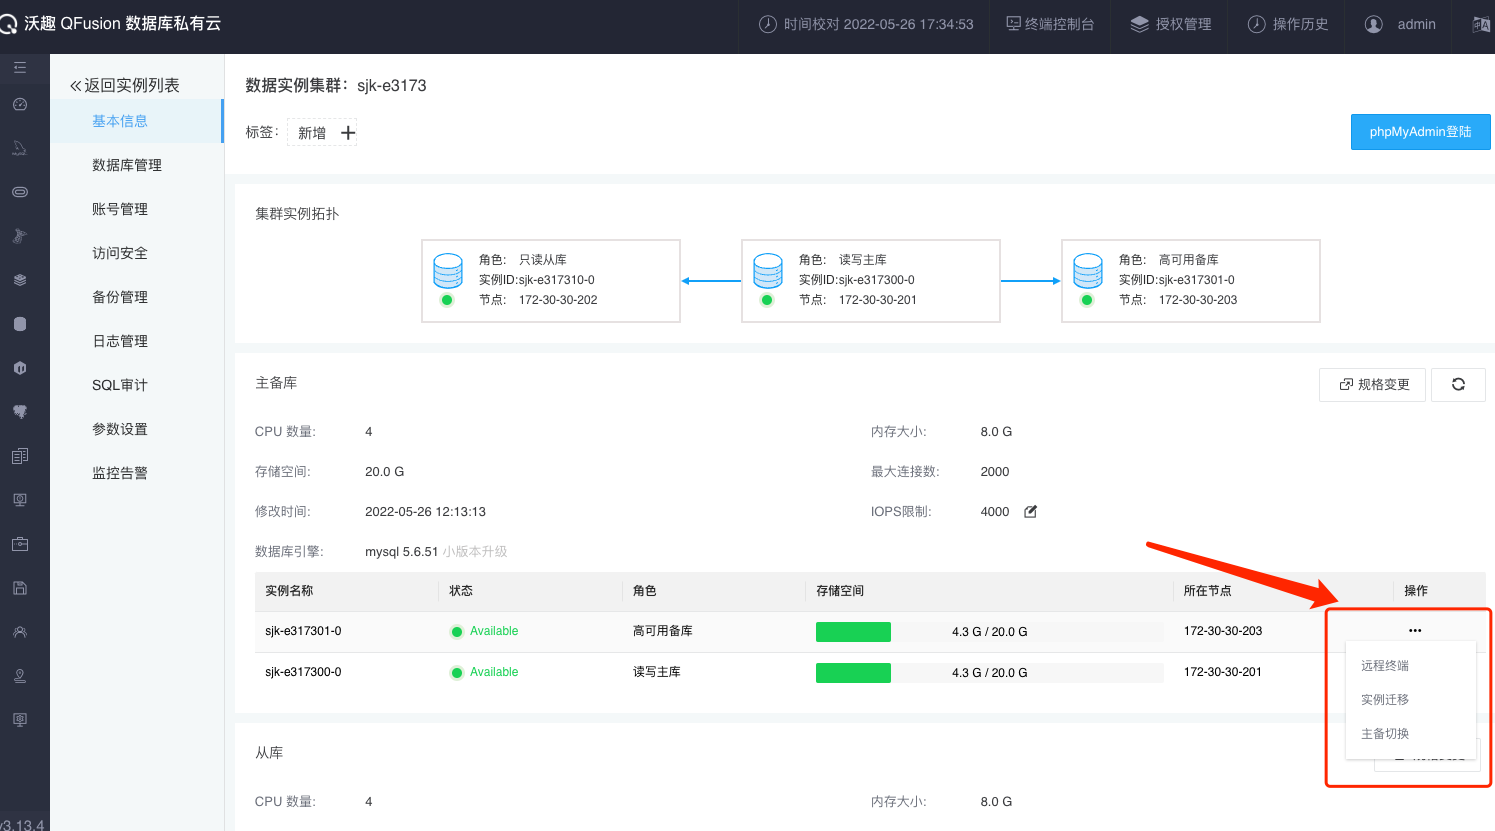Screen dimensions: 1495x831
Task: Click 返回实例列表 to go back
Action: pos(125,85)
